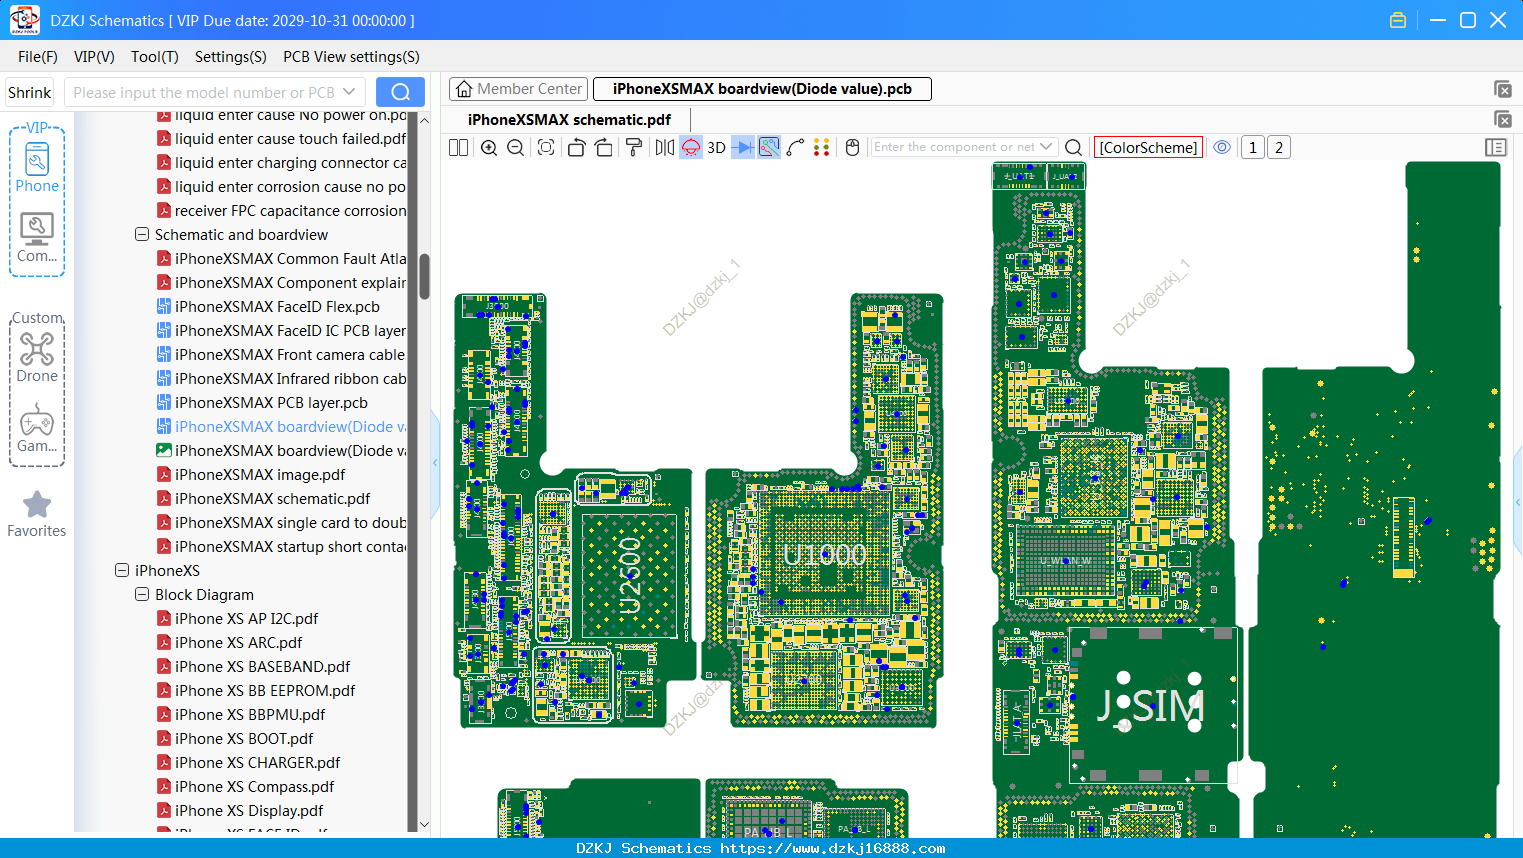The height and width of the screenshot is (858, 1523).
Task: Collapse the iPhoneXS tree node
Action: pos(122,570)
